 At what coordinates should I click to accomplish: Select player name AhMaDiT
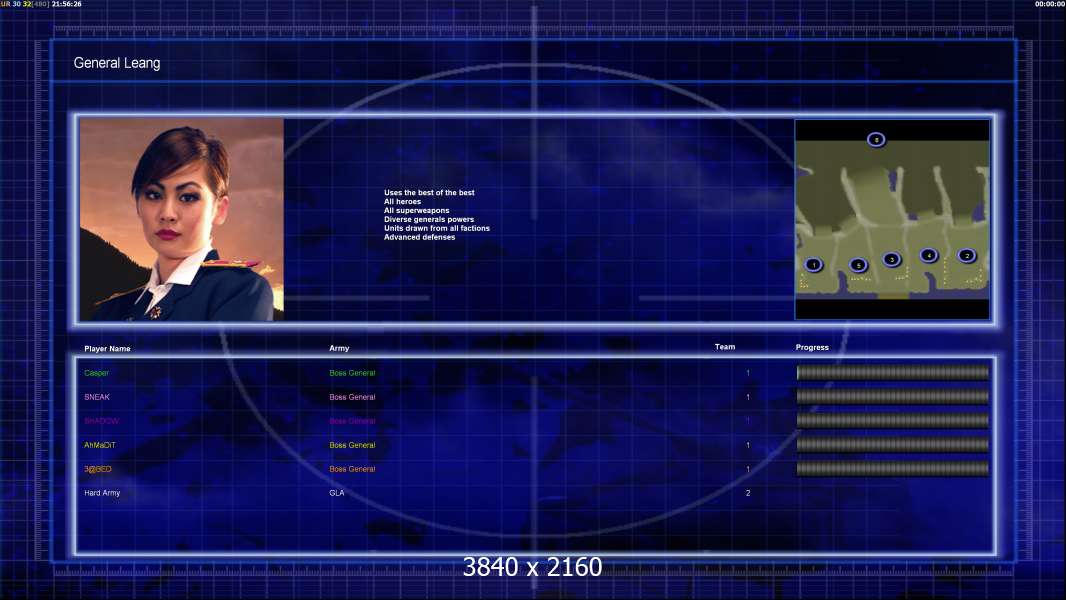coord(100,445)
